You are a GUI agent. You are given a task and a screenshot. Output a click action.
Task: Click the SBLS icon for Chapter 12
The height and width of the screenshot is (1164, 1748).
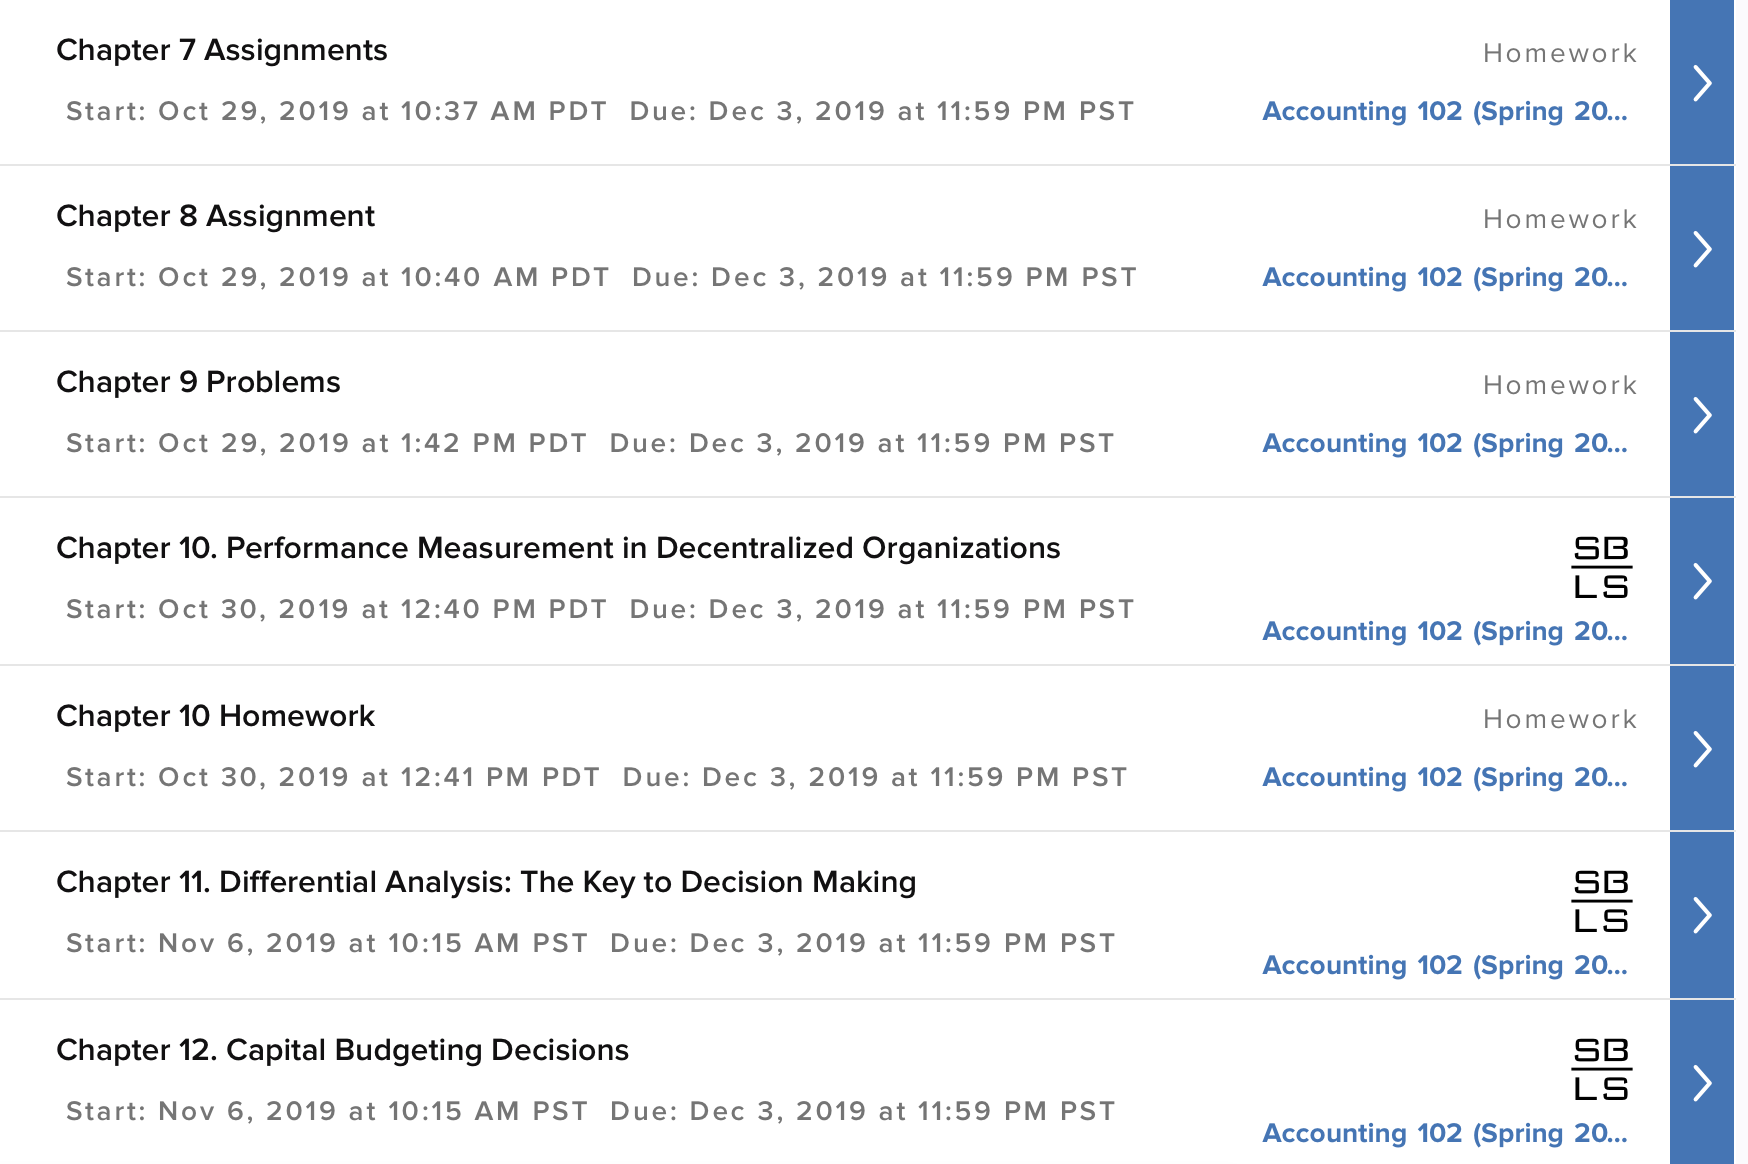(1601, 1069)
